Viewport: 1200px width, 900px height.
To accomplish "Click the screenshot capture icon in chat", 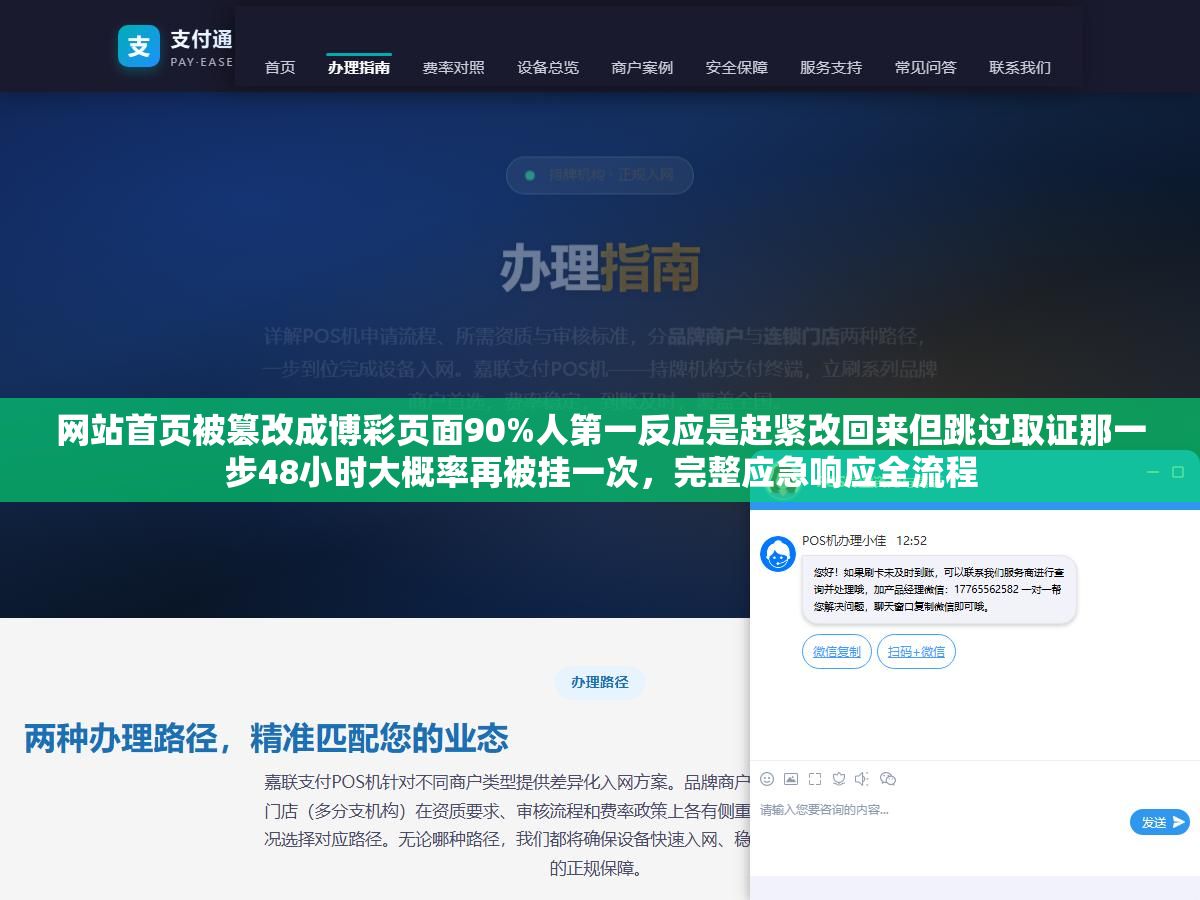I will [x=815, y=779].
